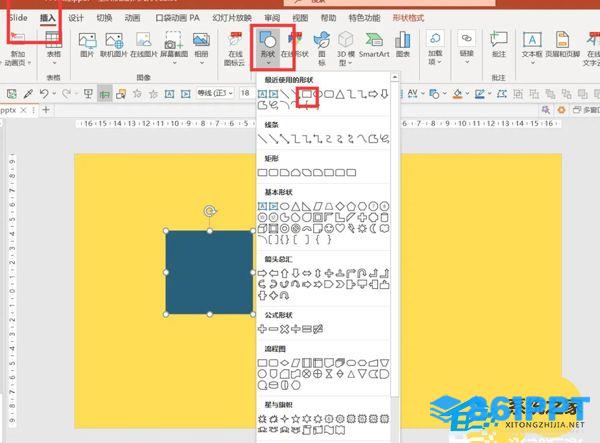The width and height of the screenshot is (600, 443).
Task: Open the font name combo box 等线
Action: click(x=215, y=93)
